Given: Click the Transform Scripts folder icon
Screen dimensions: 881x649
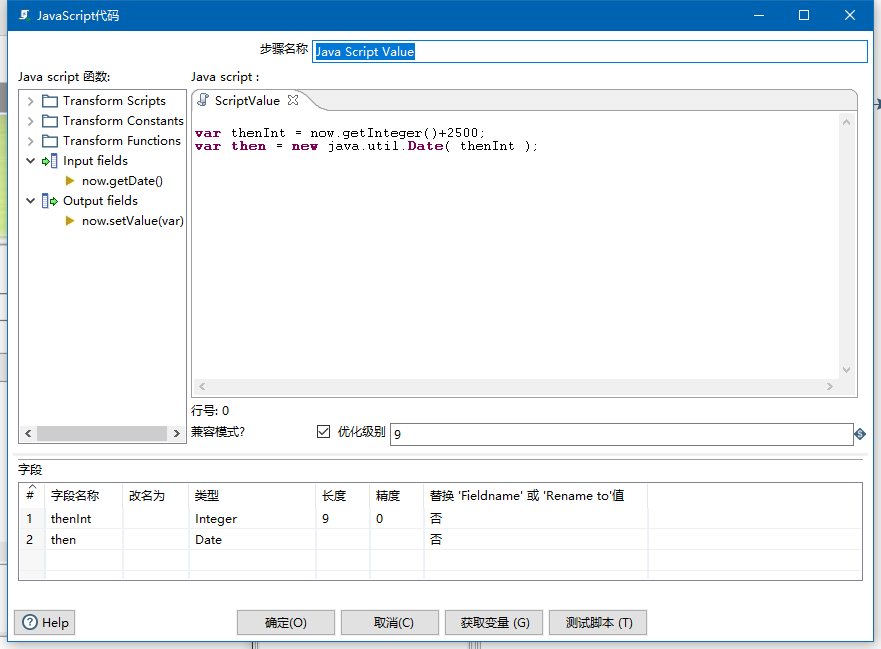Looking at the screenshot, I should click(50, 101).
